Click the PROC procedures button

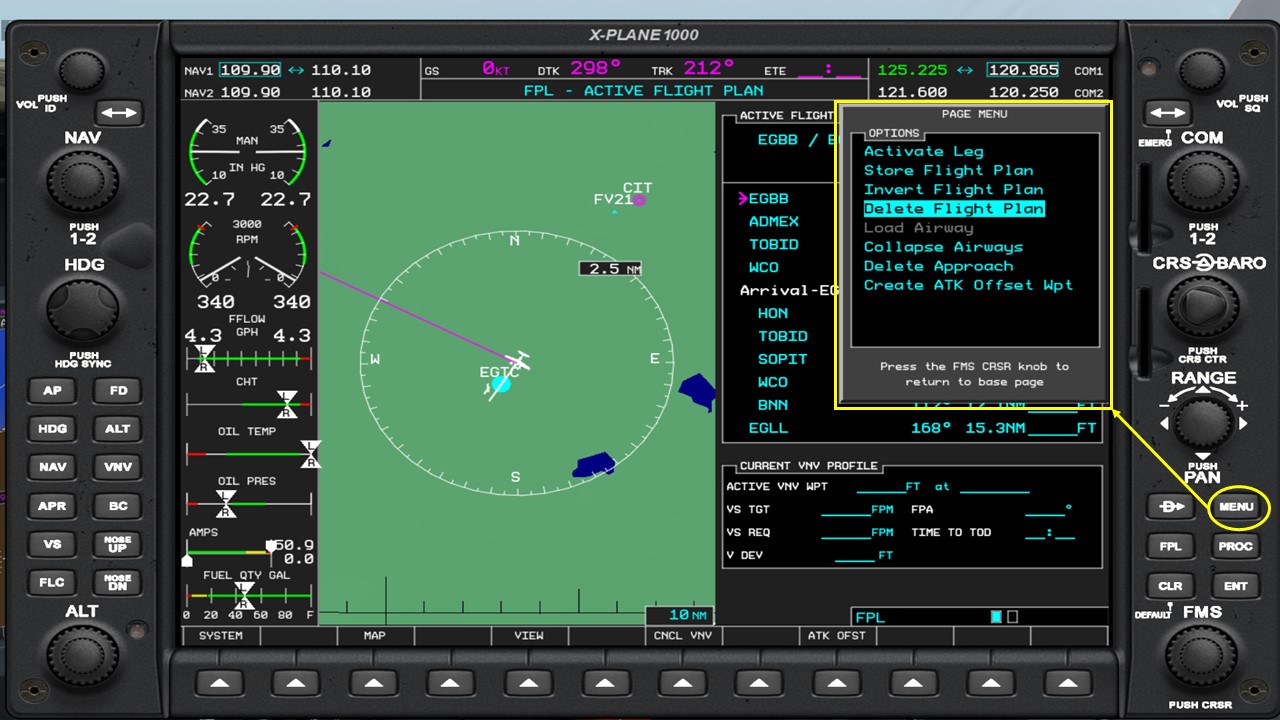[1236, 547]
